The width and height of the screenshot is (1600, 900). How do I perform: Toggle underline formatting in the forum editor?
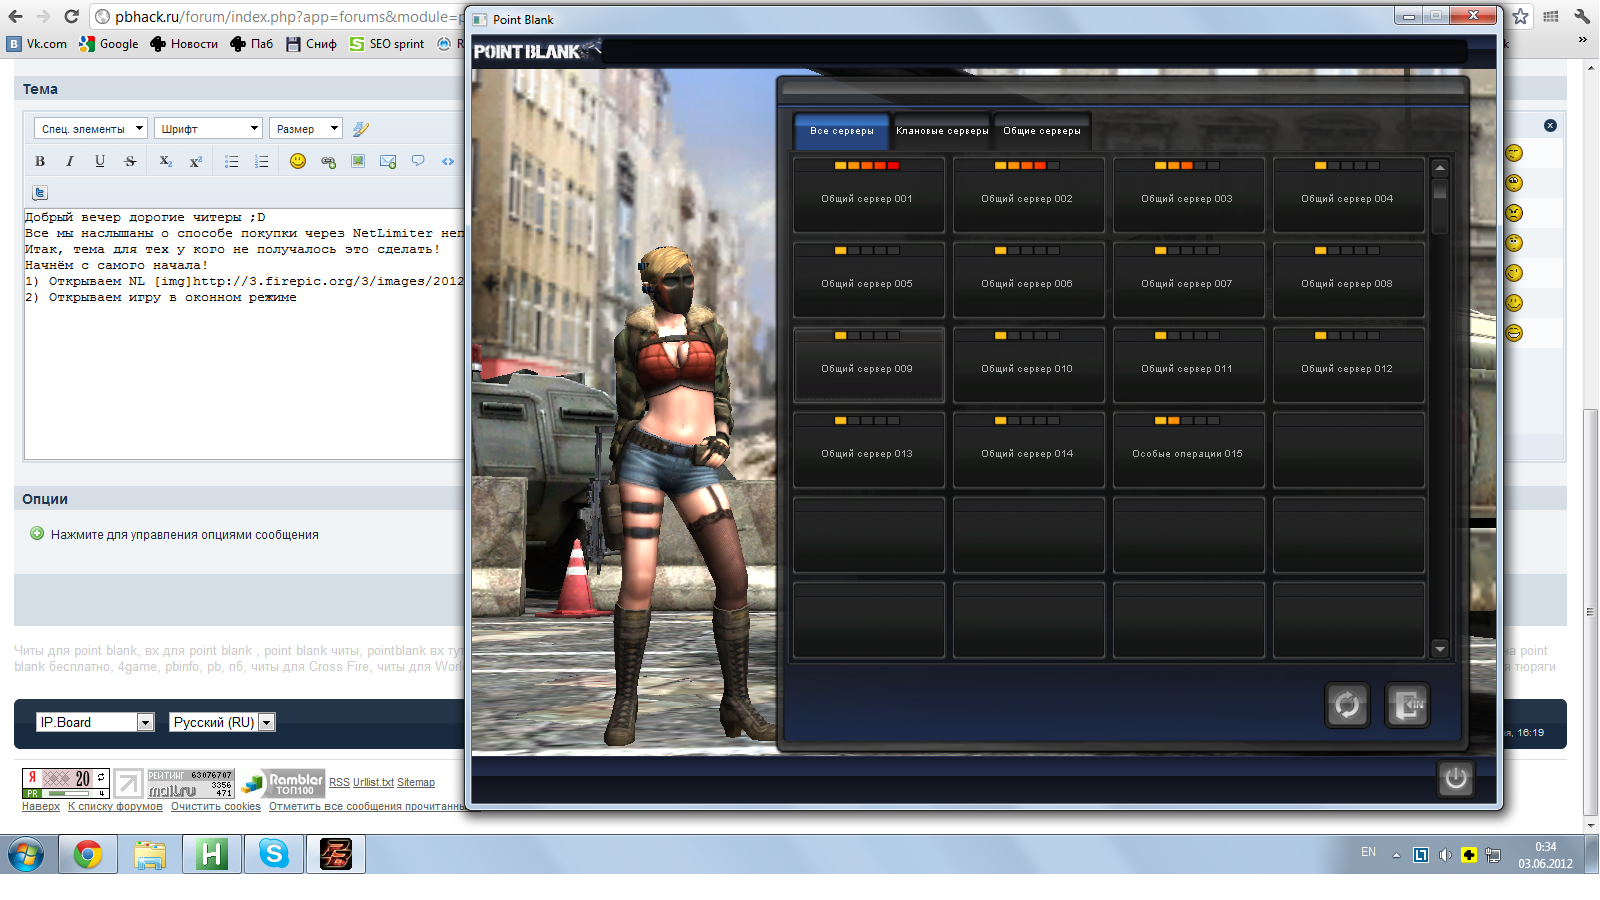100,161
